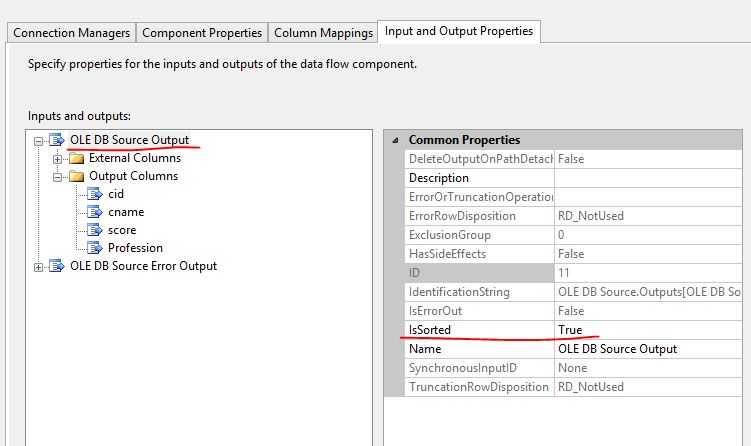Image resolution: width=751 pixels, height=446 pixels.
Task: Click the Output Columns folder icon
Action: pos(76,176)
